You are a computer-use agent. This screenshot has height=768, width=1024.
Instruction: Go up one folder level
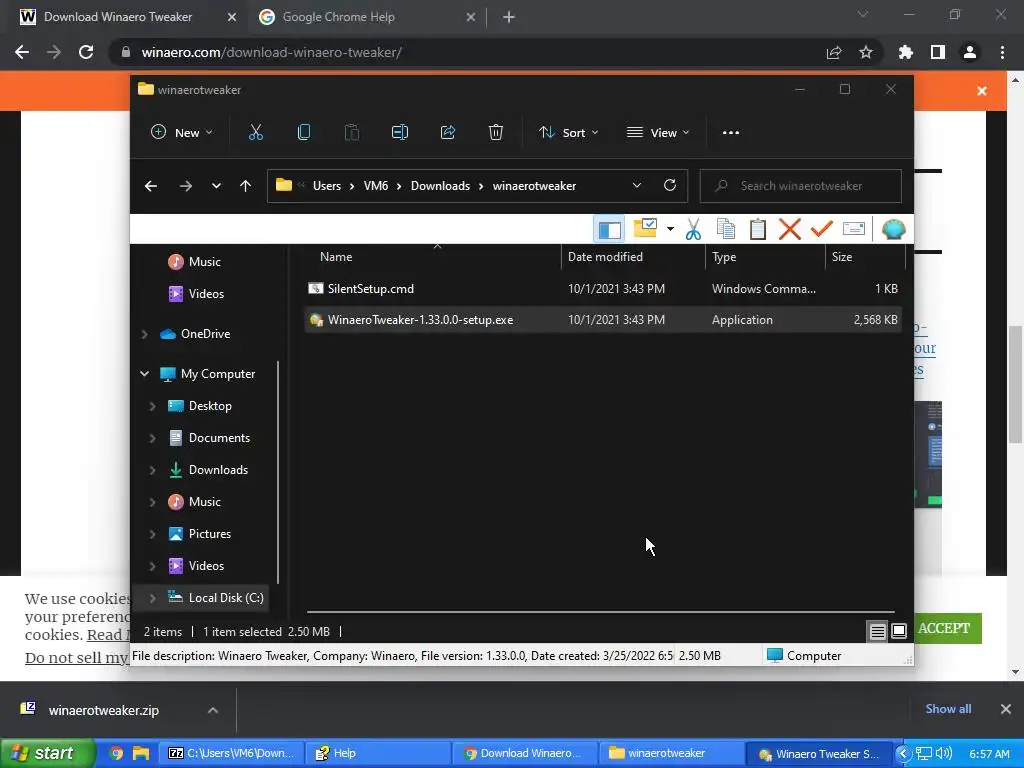(x=246, y=186)
